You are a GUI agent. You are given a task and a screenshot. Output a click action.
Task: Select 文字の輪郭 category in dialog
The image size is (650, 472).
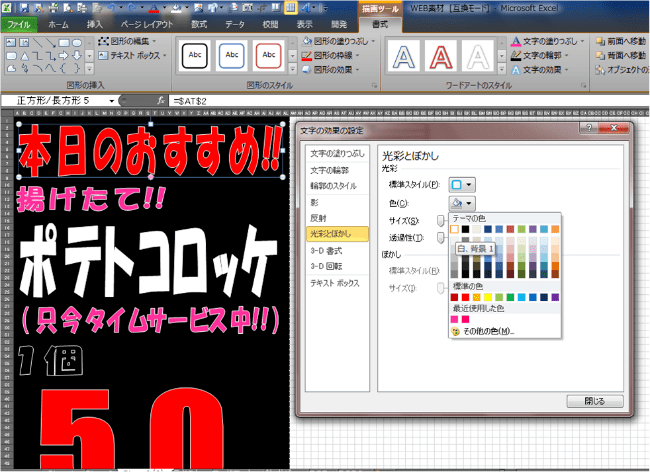pos(337,170)
